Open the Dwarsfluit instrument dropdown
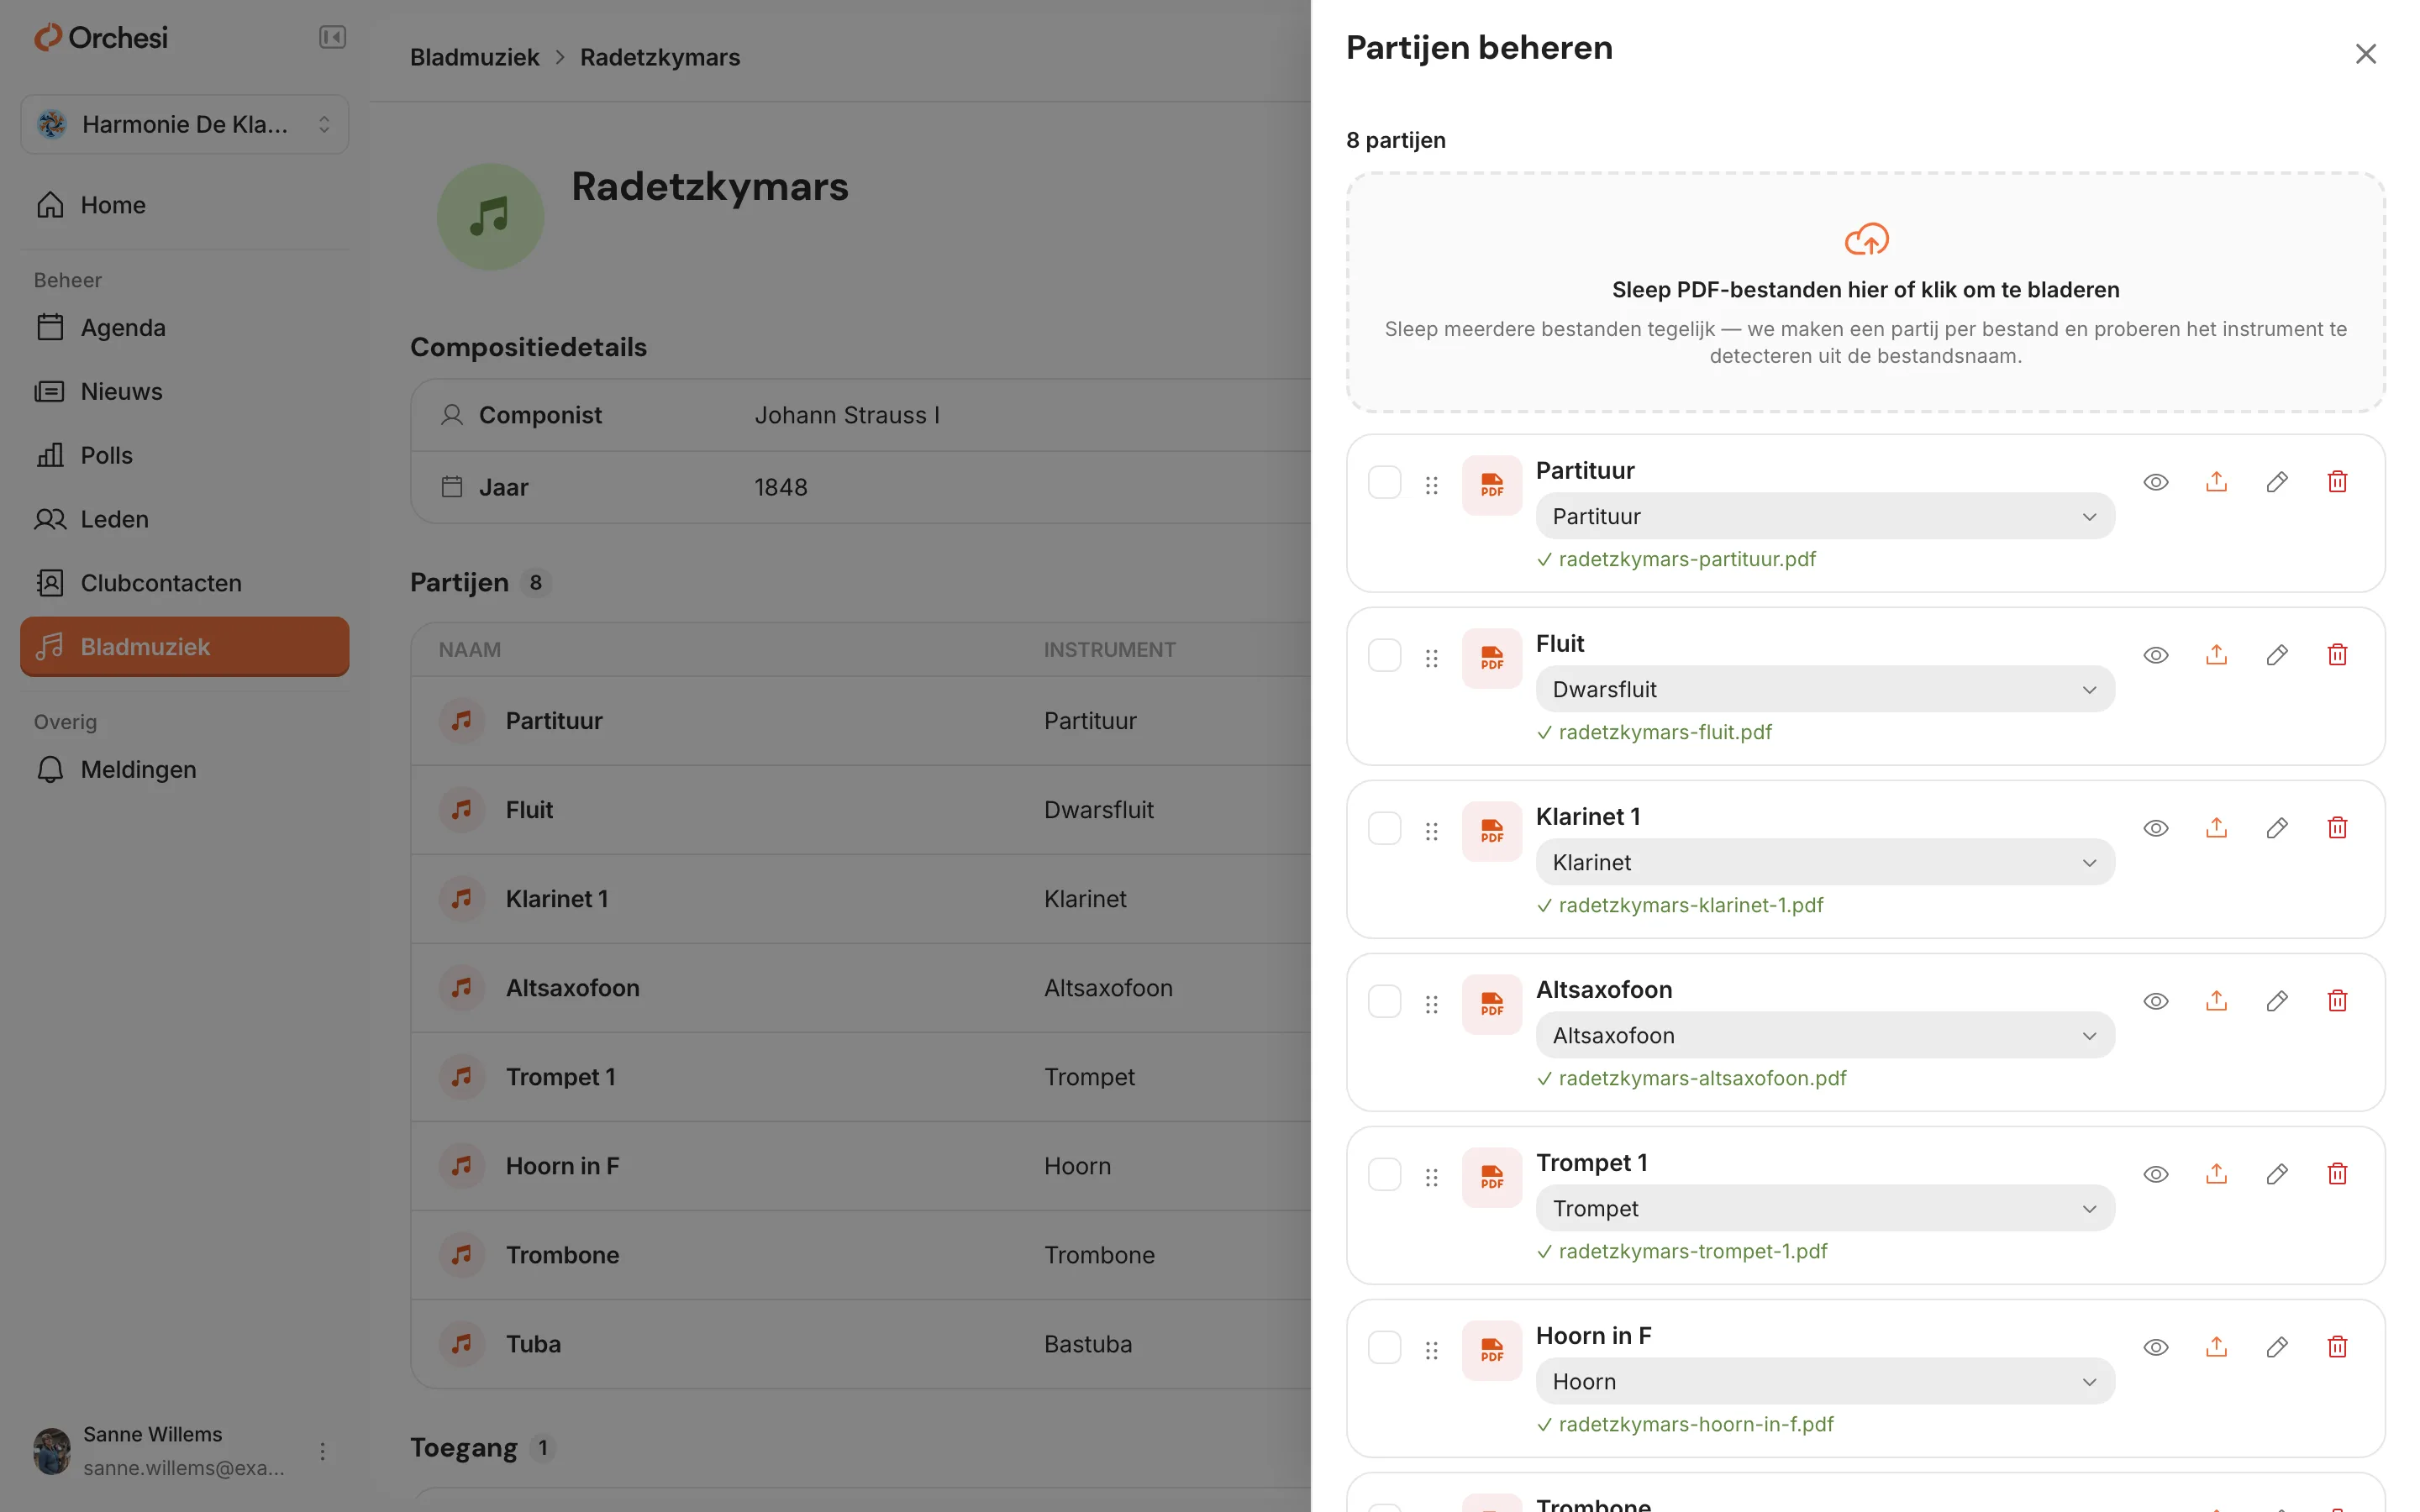This screenshot has width=2420, height=1512. (1825, 689)
